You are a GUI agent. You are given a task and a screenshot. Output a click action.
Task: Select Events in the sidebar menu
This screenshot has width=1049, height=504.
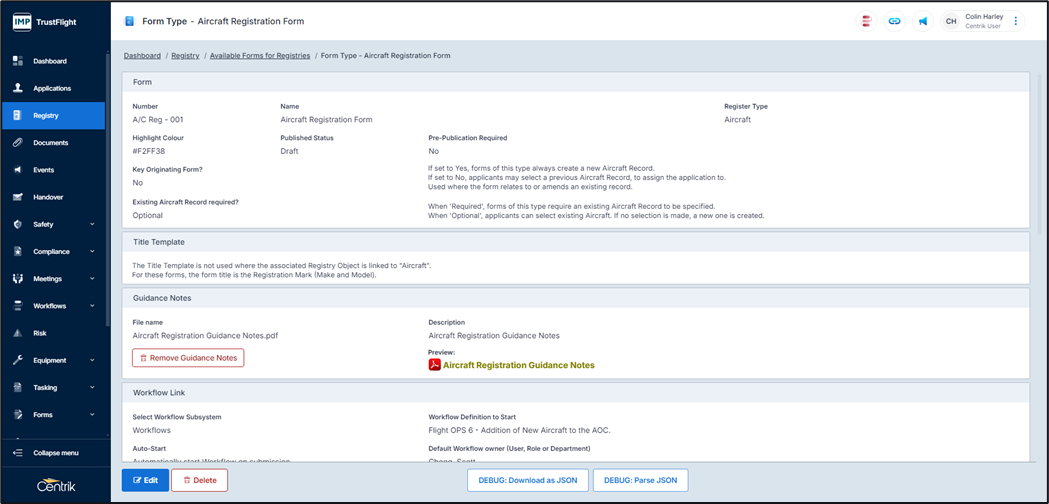44,170
